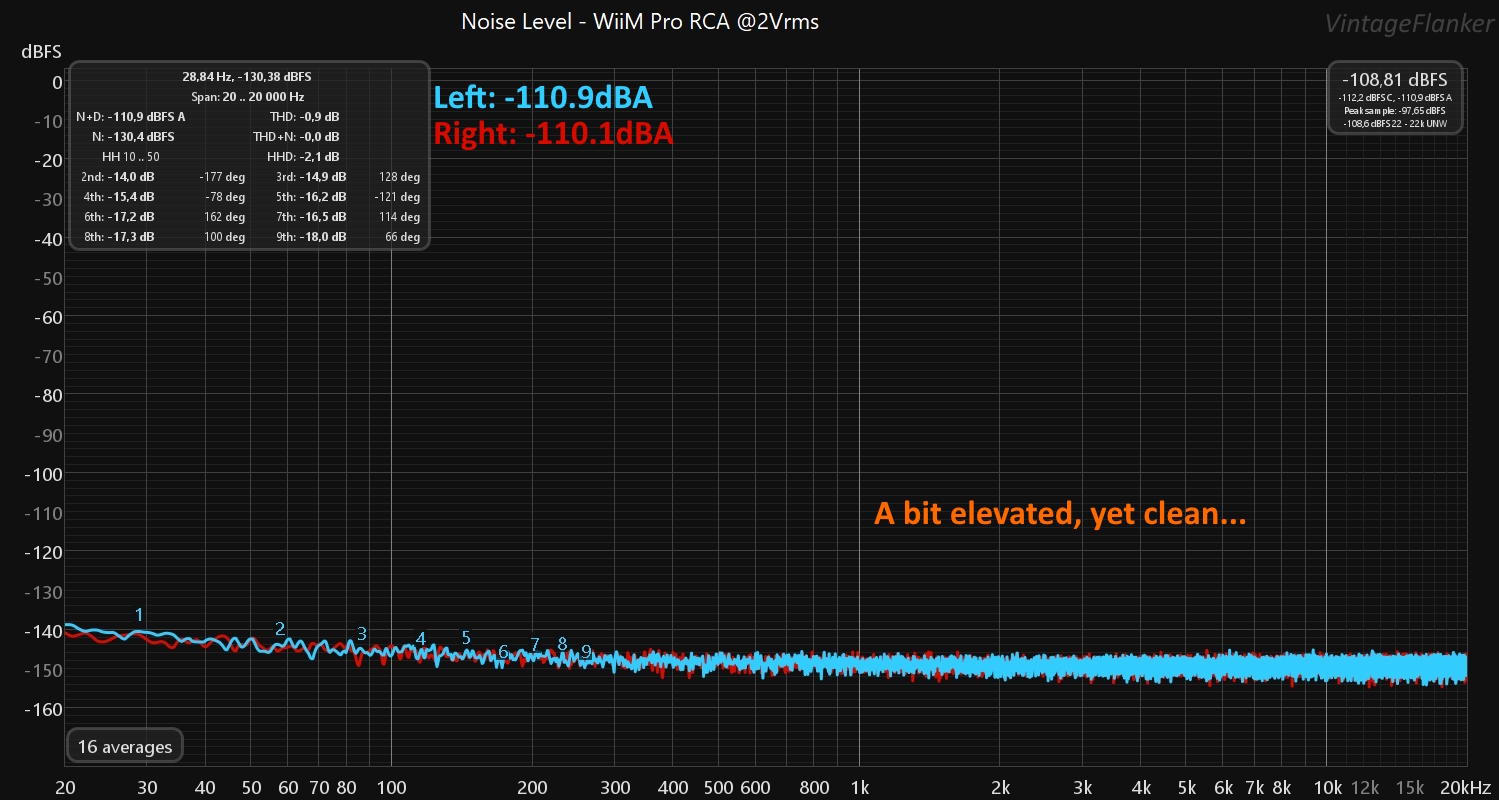Click the "-140" label on the vertical axis
The height and width of the screenshot is (800, 1499).
pos(44,631)
